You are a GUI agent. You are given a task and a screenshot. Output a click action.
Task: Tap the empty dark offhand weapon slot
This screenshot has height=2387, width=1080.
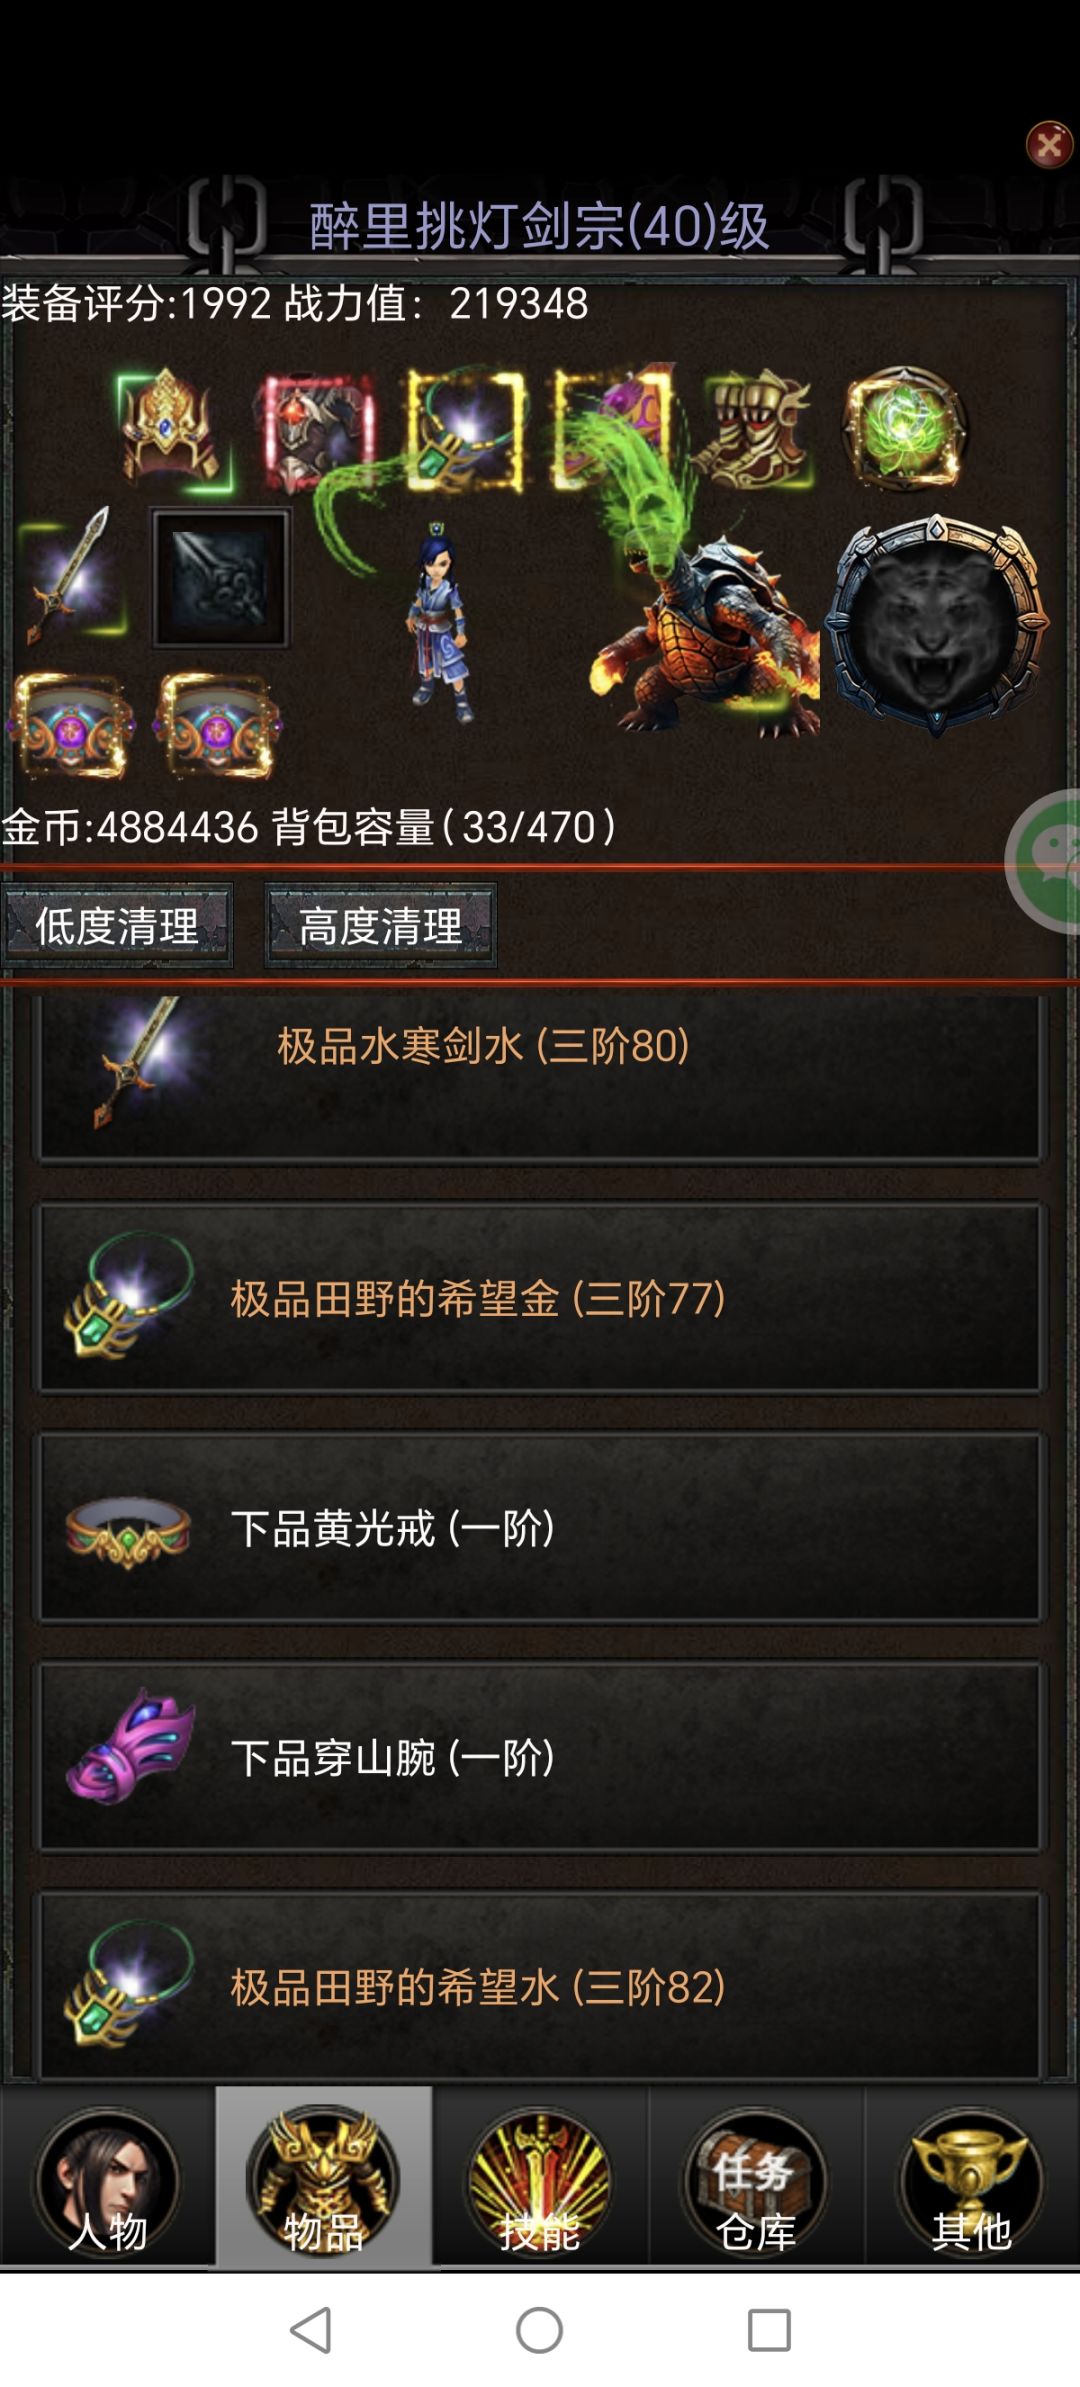point(220,577)
